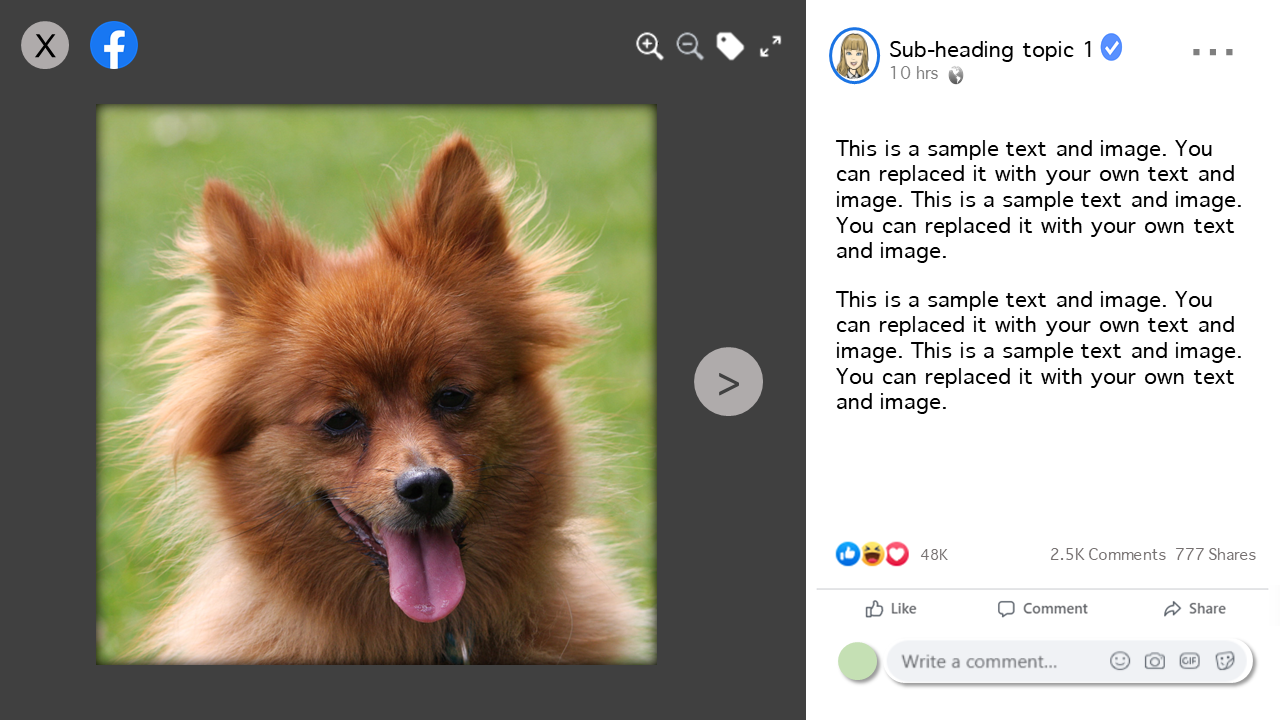This screenshot has height=720, width=1280.
Task: Go to next photo with arrow button
Action: point(728,382)
